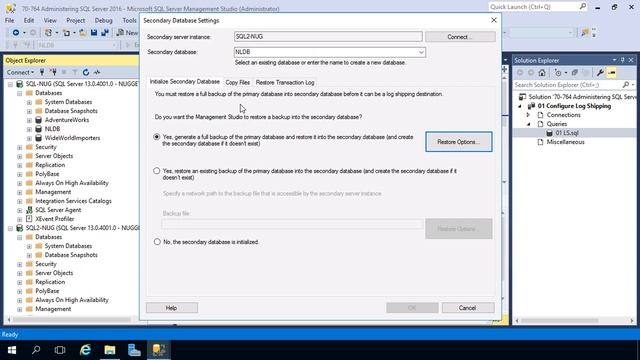Select Initialize Secondary Database tab

coord(184,82)
